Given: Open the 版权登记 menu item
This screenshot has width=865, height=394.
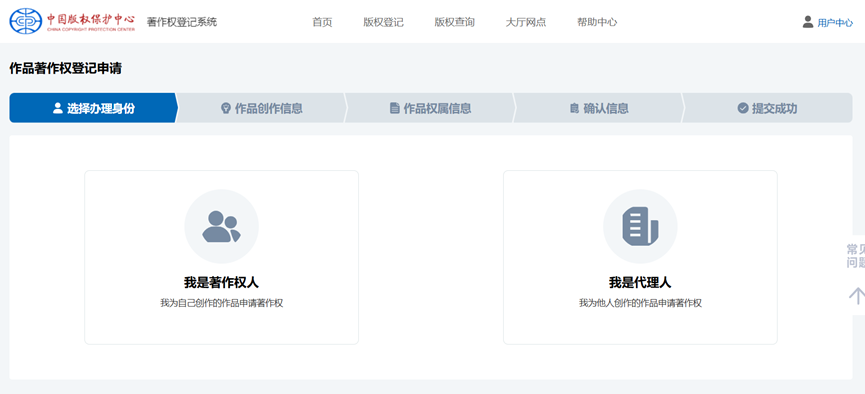Looking at the screenshot, I should pyautogui.click(x=383, y=23).
